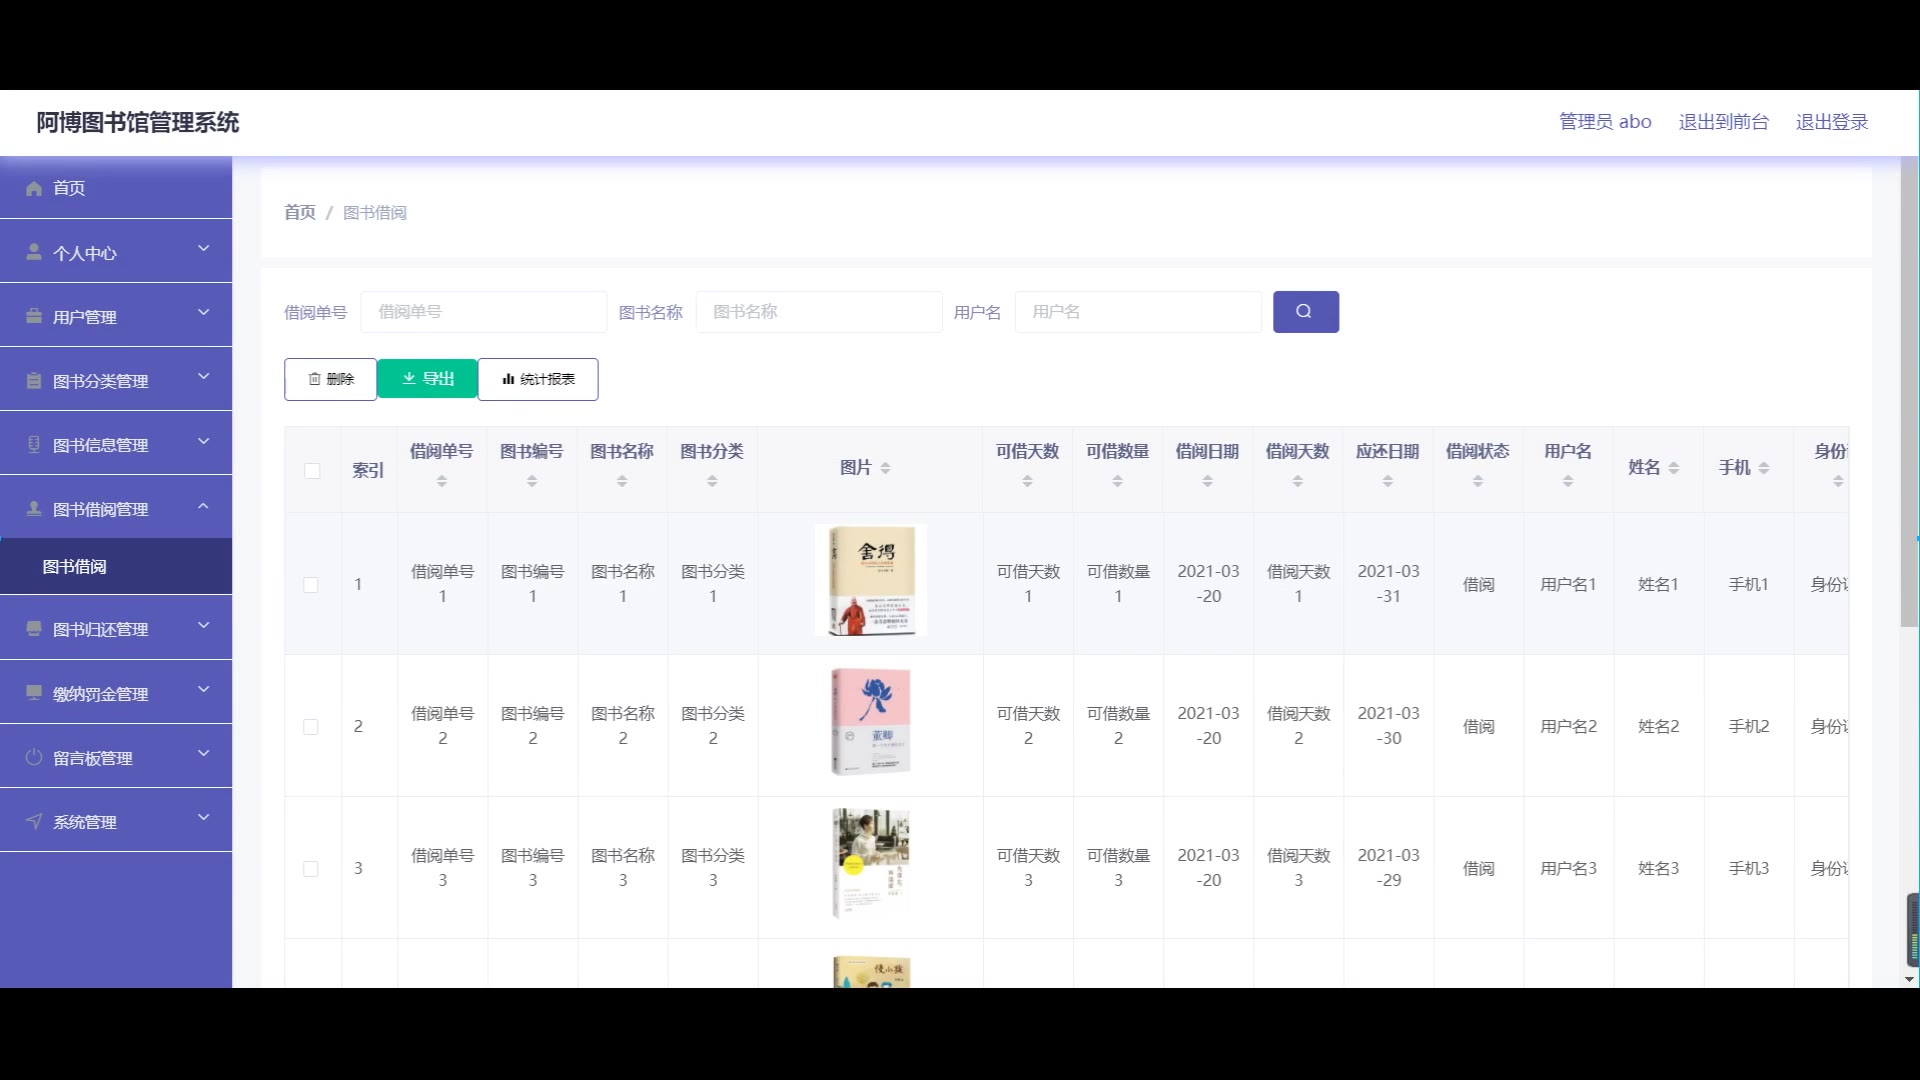Expand the 个人中心 menu chevron
This screenshot has width=1920, height=1080.
(x=203, y=249)
